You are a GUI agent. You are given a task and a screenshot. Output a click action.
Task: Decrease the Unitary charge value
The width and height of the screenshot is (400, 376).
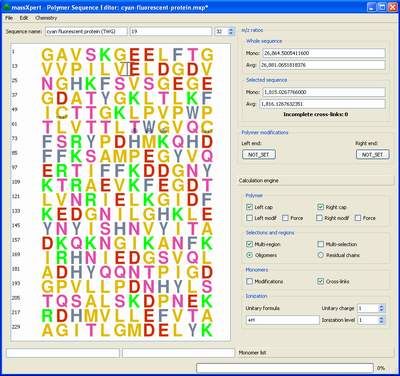click(x=382, y=310)
